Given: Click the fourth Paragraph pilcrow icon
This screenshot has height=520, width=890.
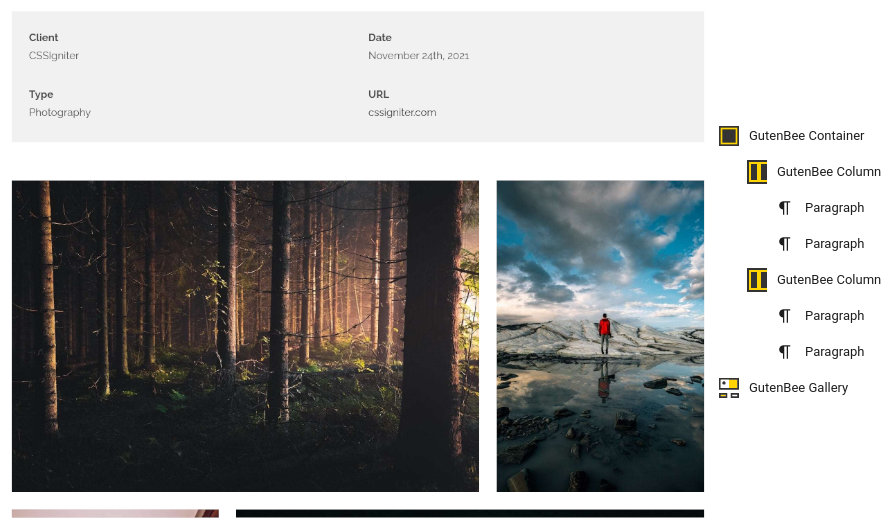Looking at the screenshot, I should point(784,352).
